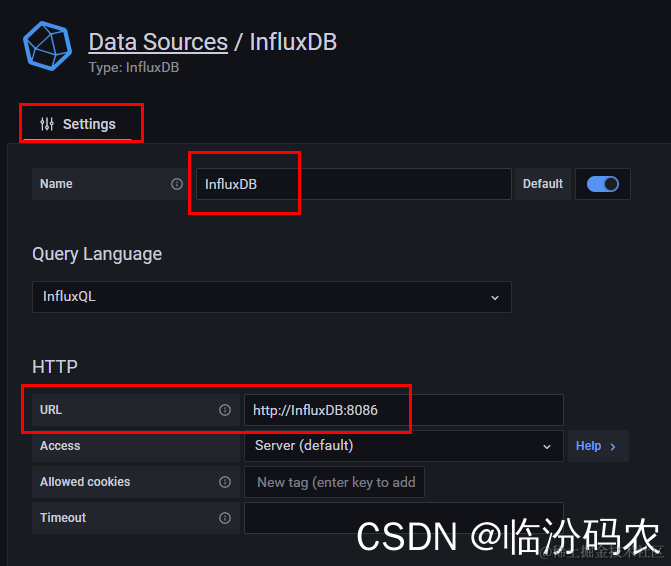Click the chevron of the Query Language selector

click(495, 298)
